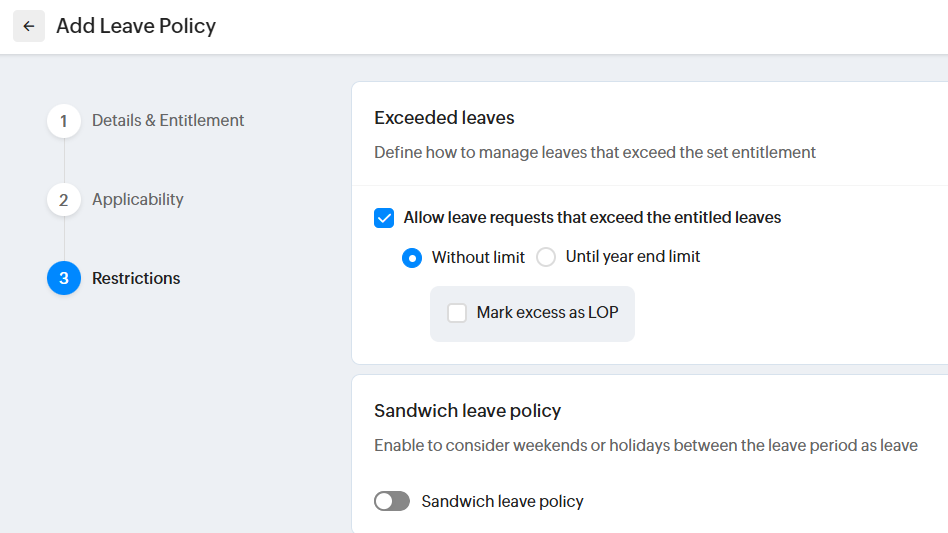Click the Sandwich leave policy toggle label

pyautogui.click(x=502, y=501)
